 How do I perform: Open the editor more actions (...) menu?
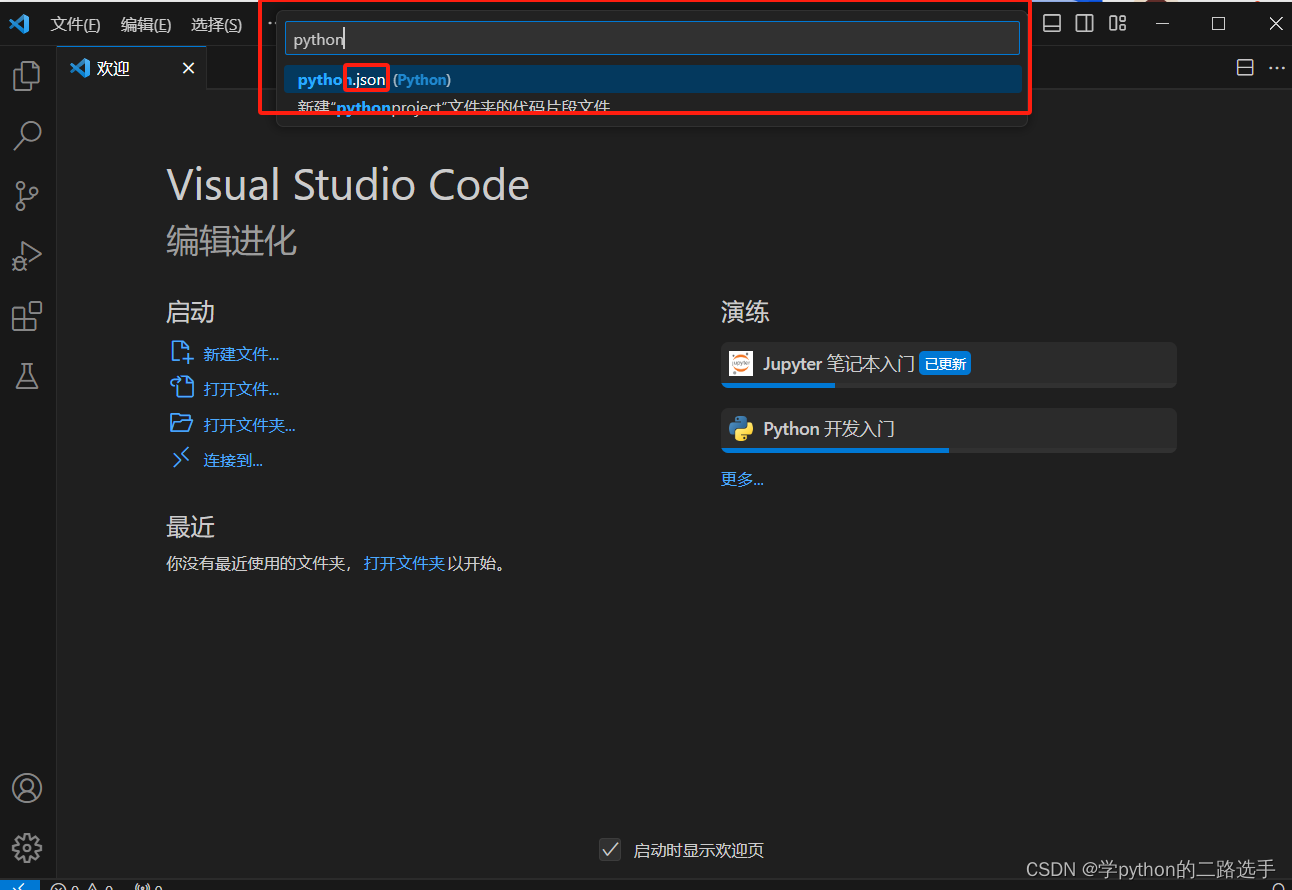click(1277, 67)
